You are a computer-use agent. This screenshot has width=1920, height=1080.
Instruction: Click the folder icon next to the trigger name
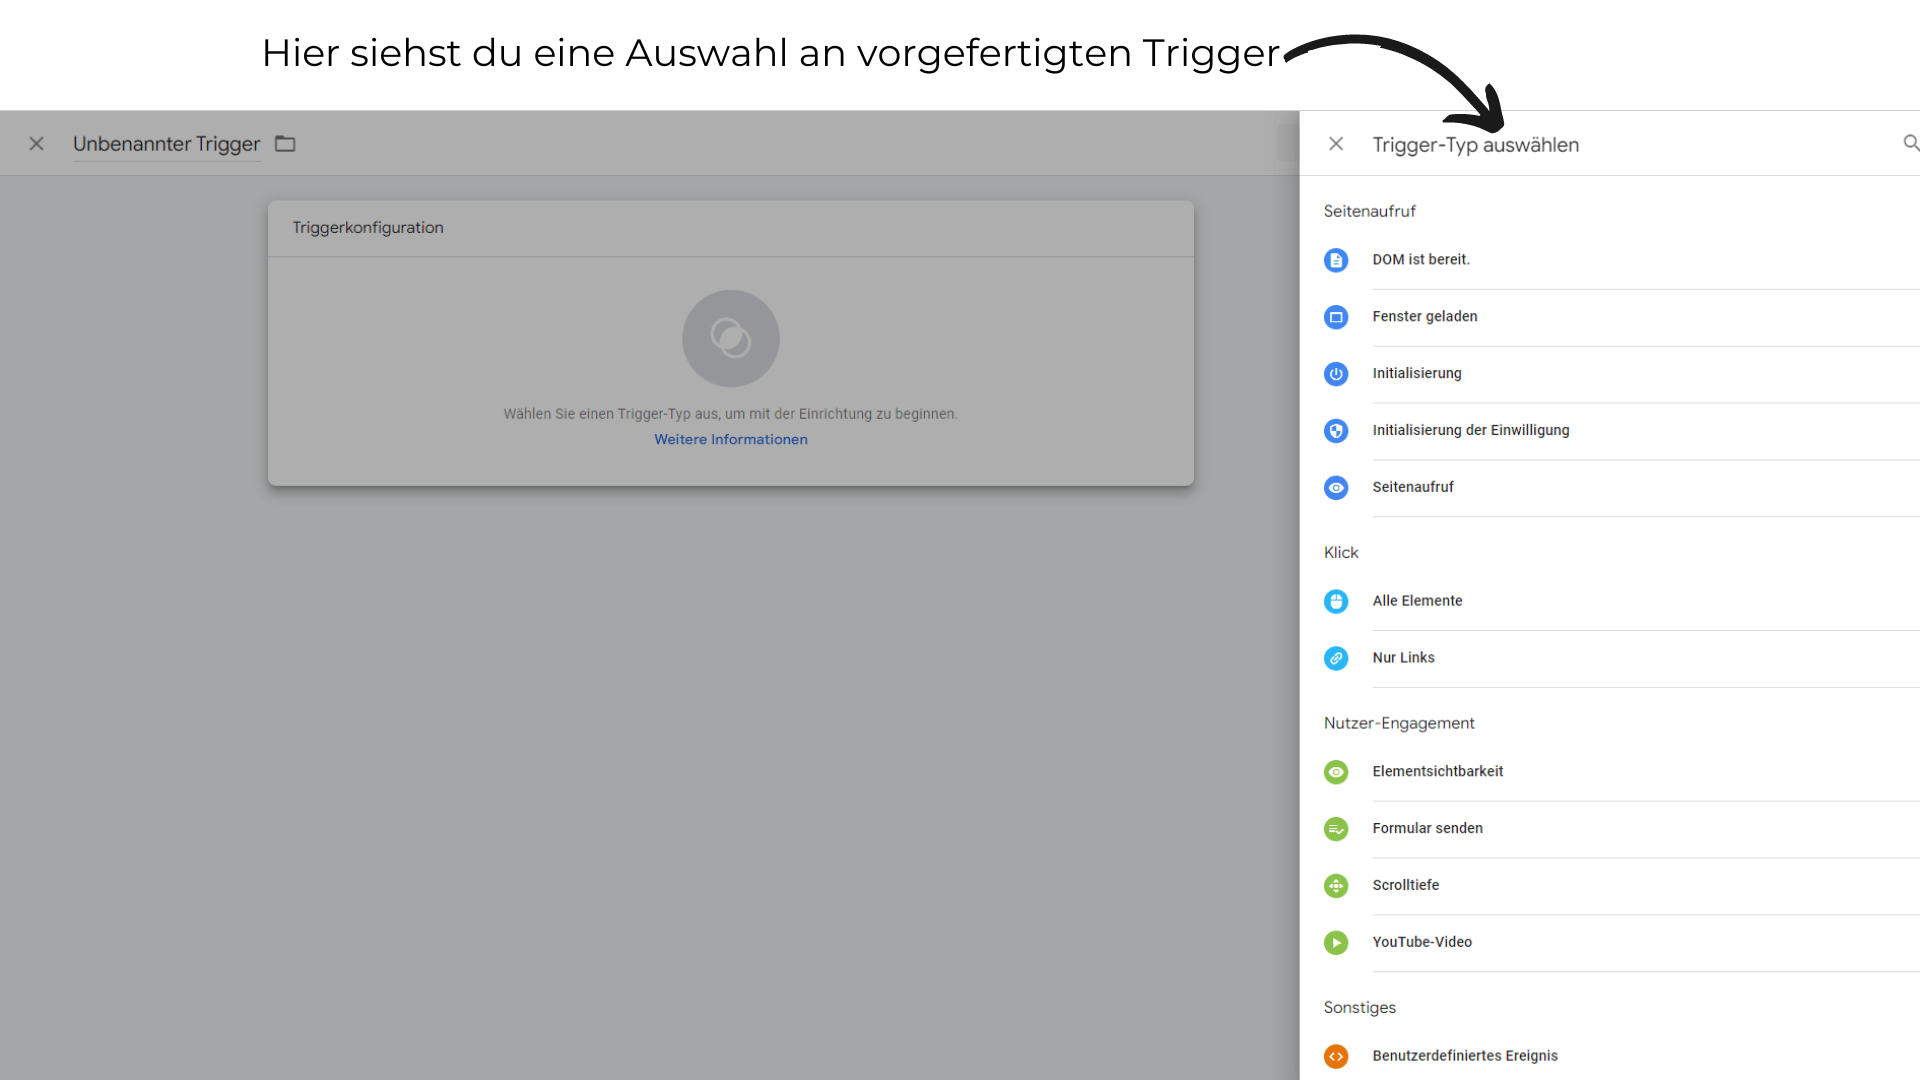point(285,144)
